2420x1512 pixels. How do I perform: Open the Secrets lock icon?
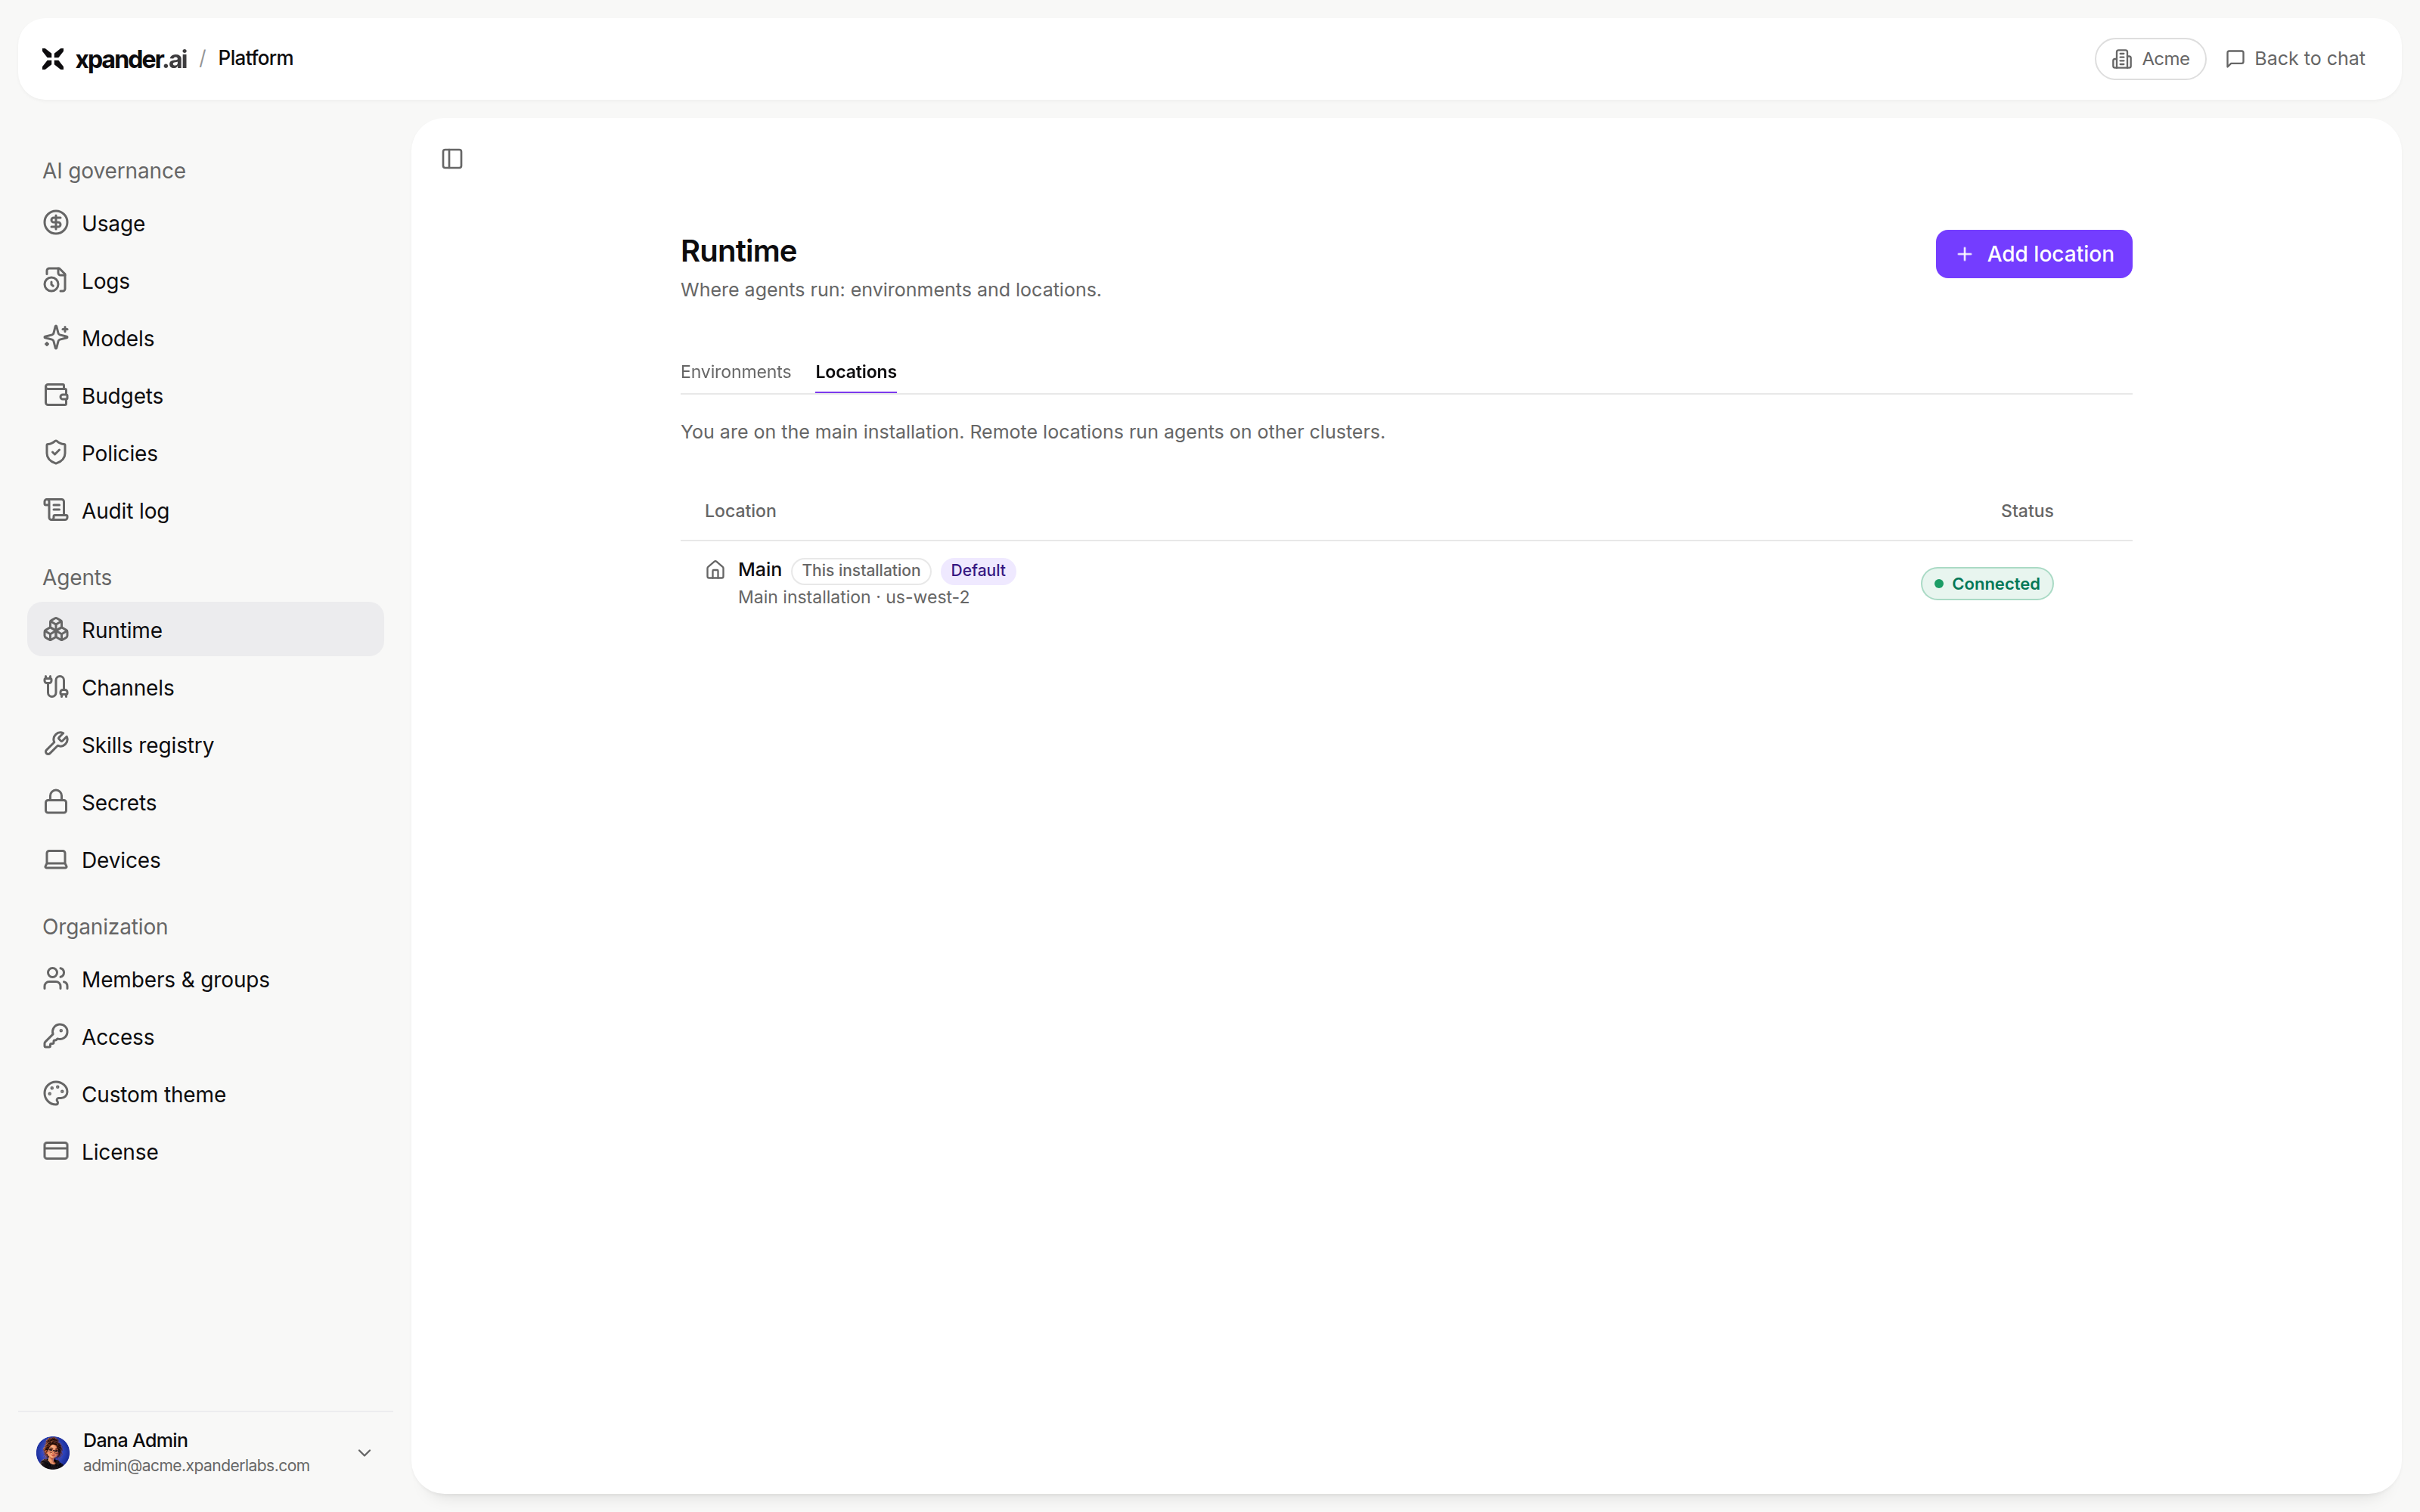coord(56,803)
